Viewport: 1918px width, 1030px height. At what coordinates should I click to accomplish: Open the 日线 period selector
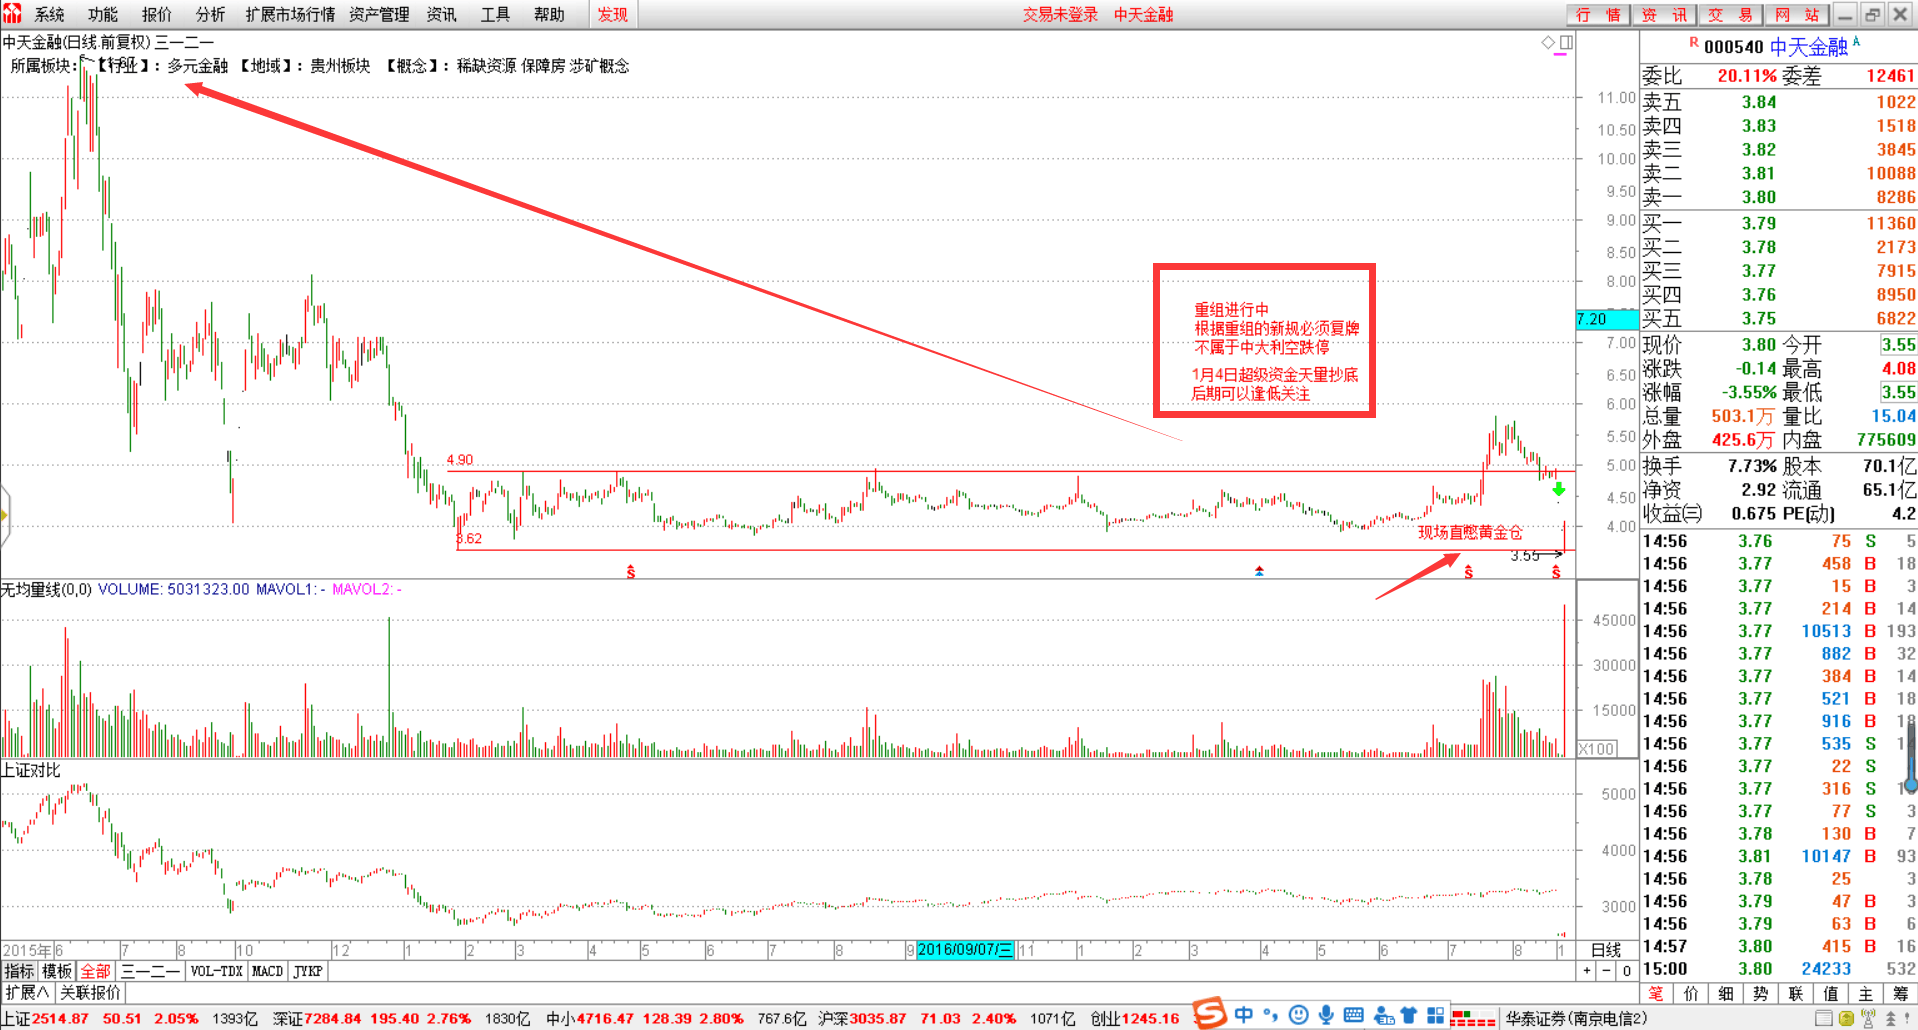(x=1606, y=950)
